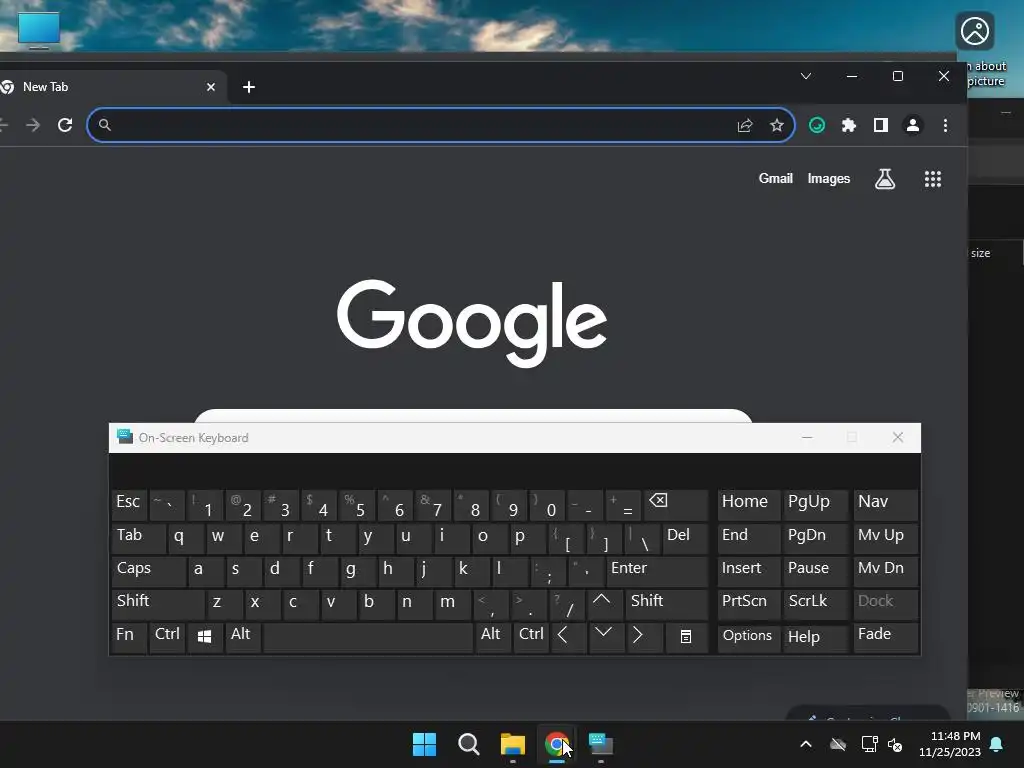Click the Backspace key icon
Image resolution: width=1024 pixels, height=768 pixels.
pyautogui.click(x=677, y=505)
